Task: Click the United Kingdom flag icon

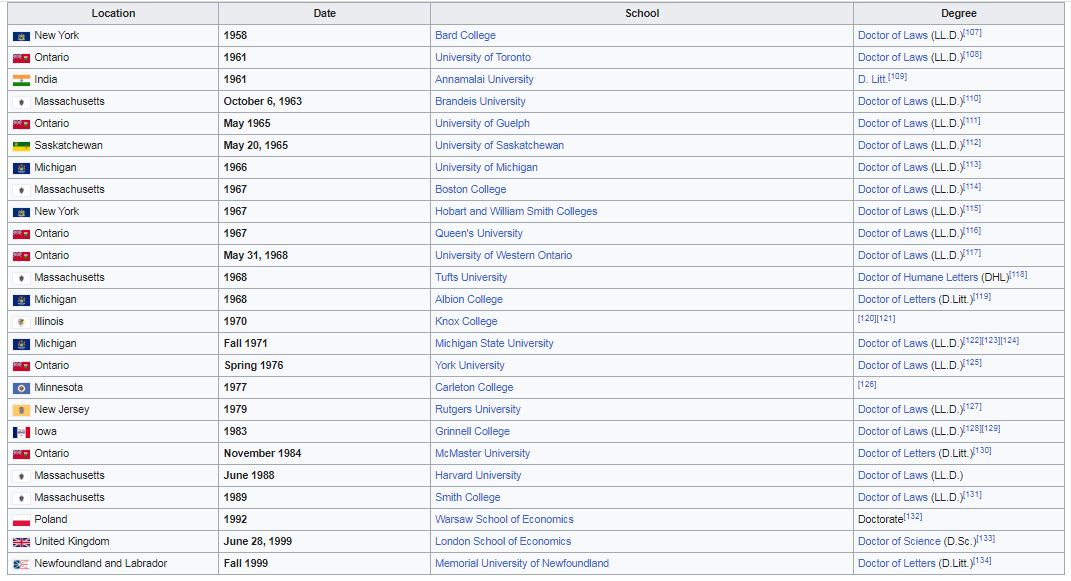Action: (21, 542)
